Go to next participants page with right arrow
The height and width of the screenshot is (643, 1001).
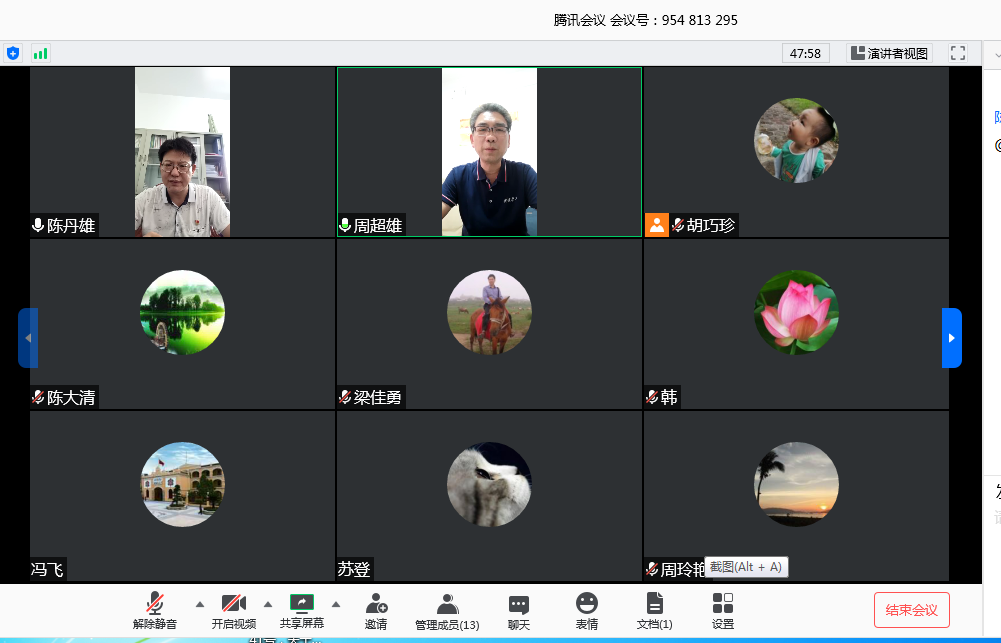[951, 338]
